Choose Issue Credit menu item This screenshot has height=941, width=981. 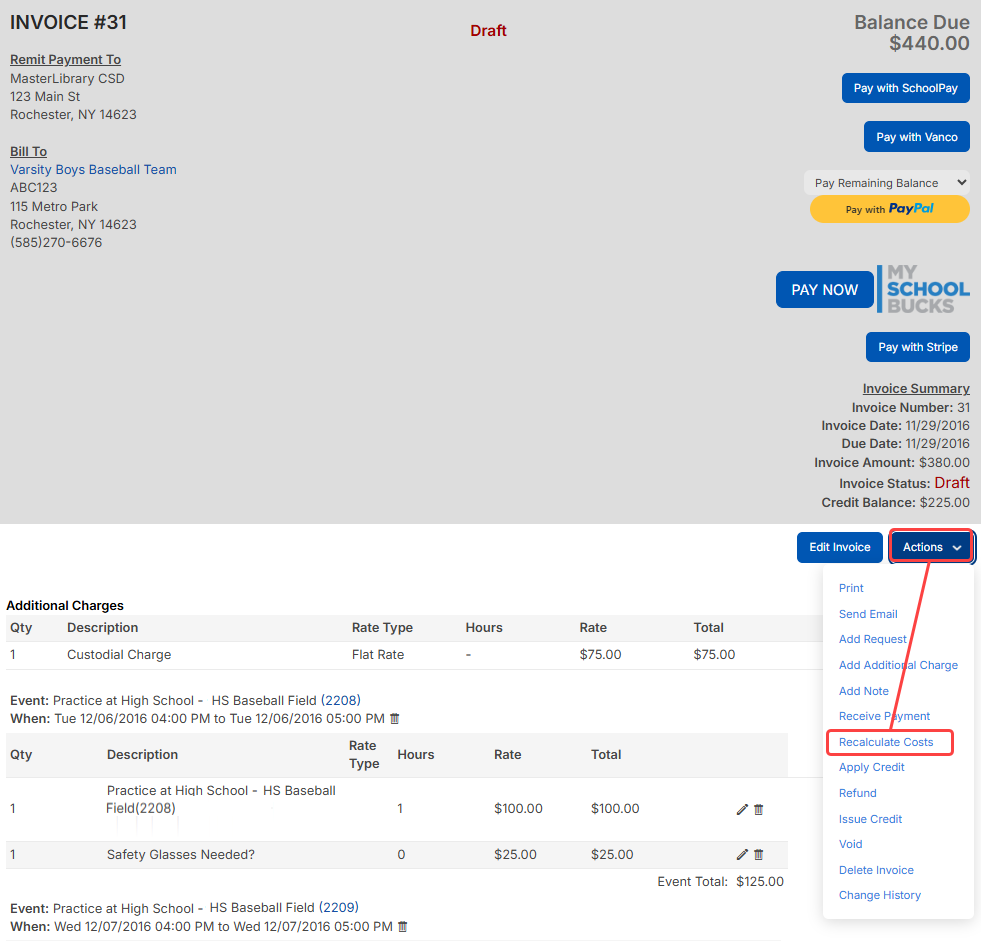point(870,820)
